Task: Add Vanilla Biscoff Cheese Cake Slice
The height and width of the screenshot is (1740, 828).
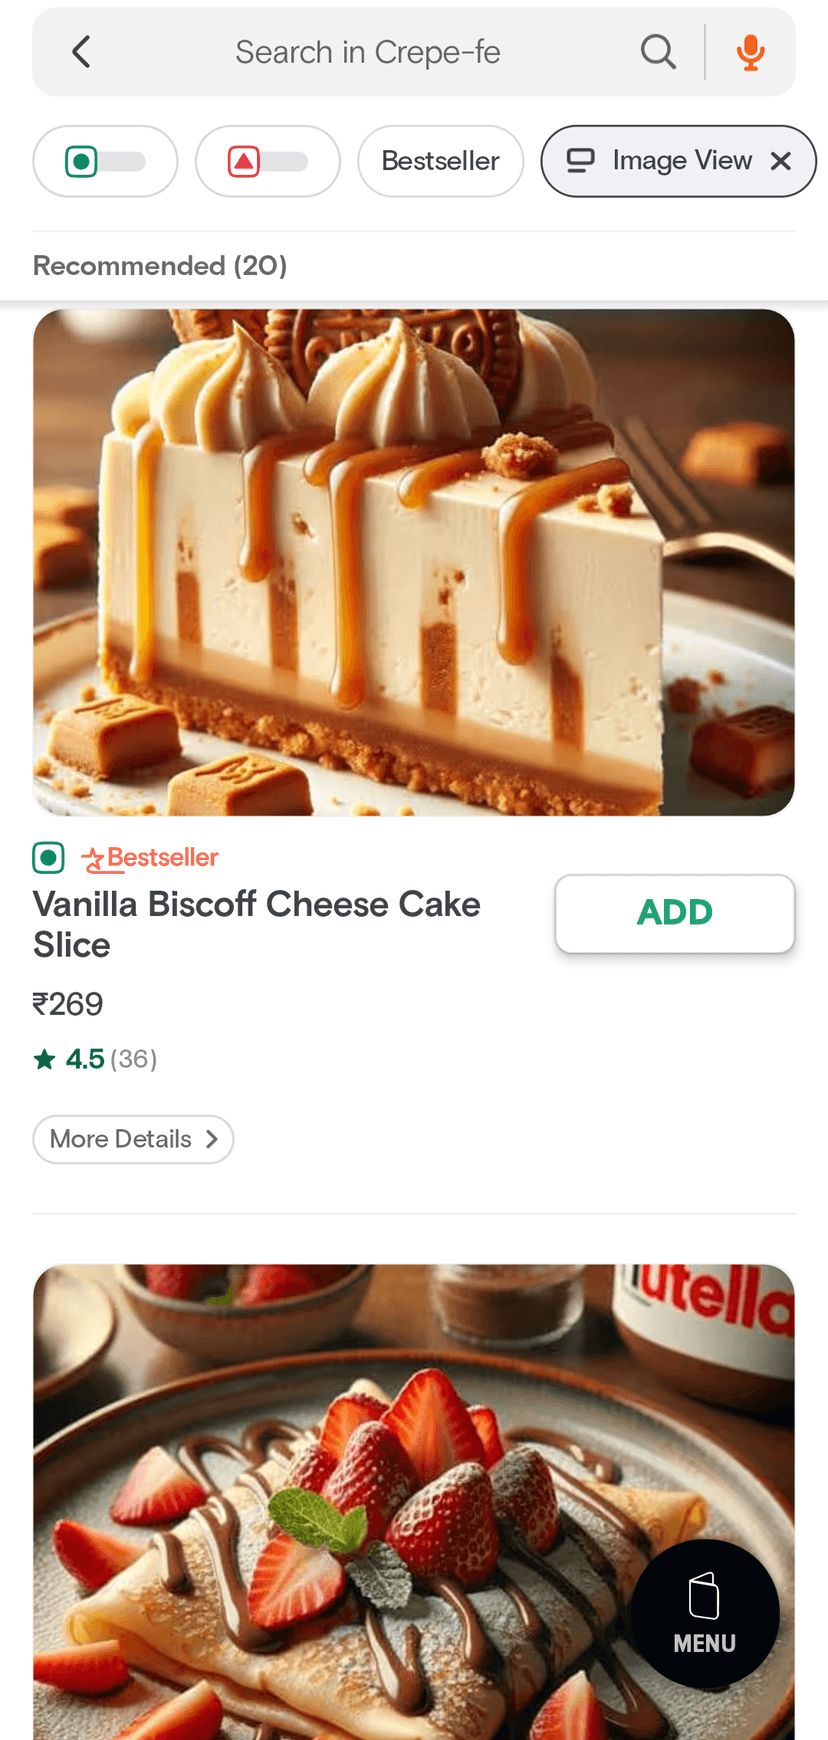Action: coord(675,913)
